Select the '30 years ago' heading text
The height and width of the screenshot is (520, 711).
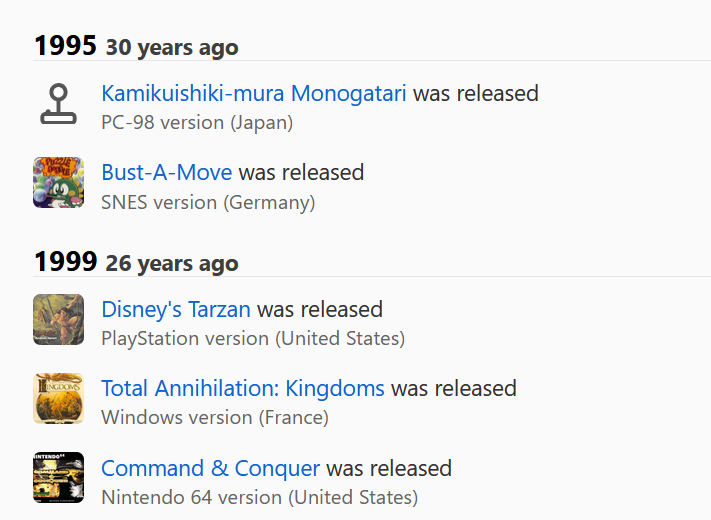(x=172, y=48)
